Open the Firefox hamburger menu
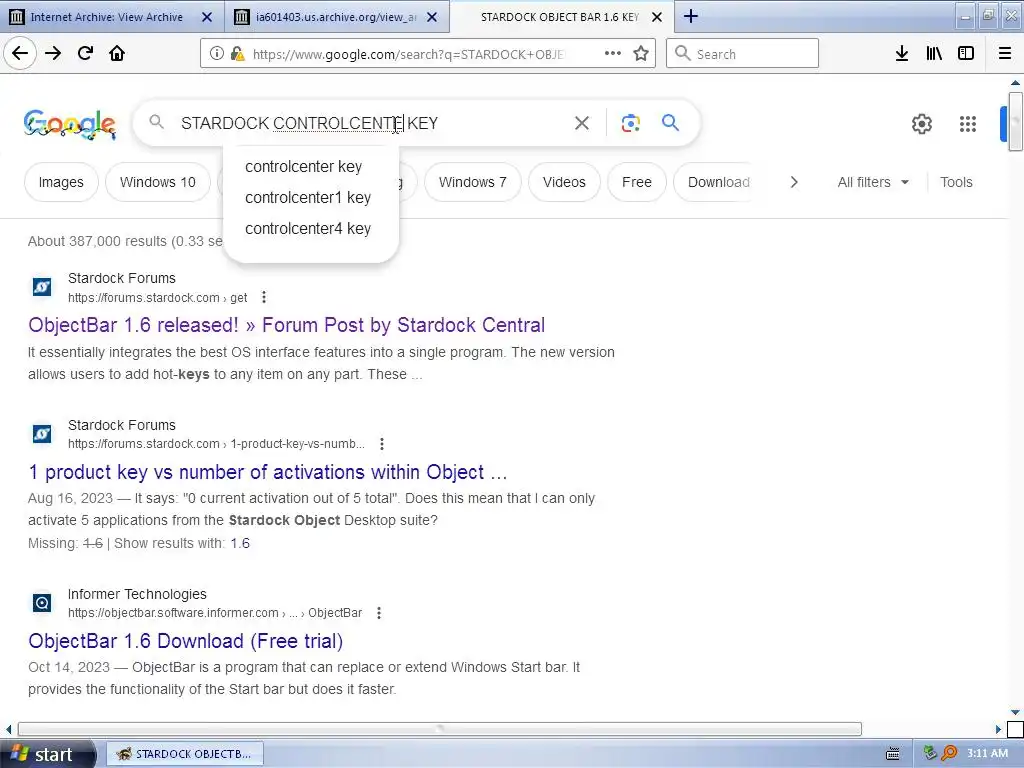Viewport: 1024px width, 768px height. coord(1005,53)
